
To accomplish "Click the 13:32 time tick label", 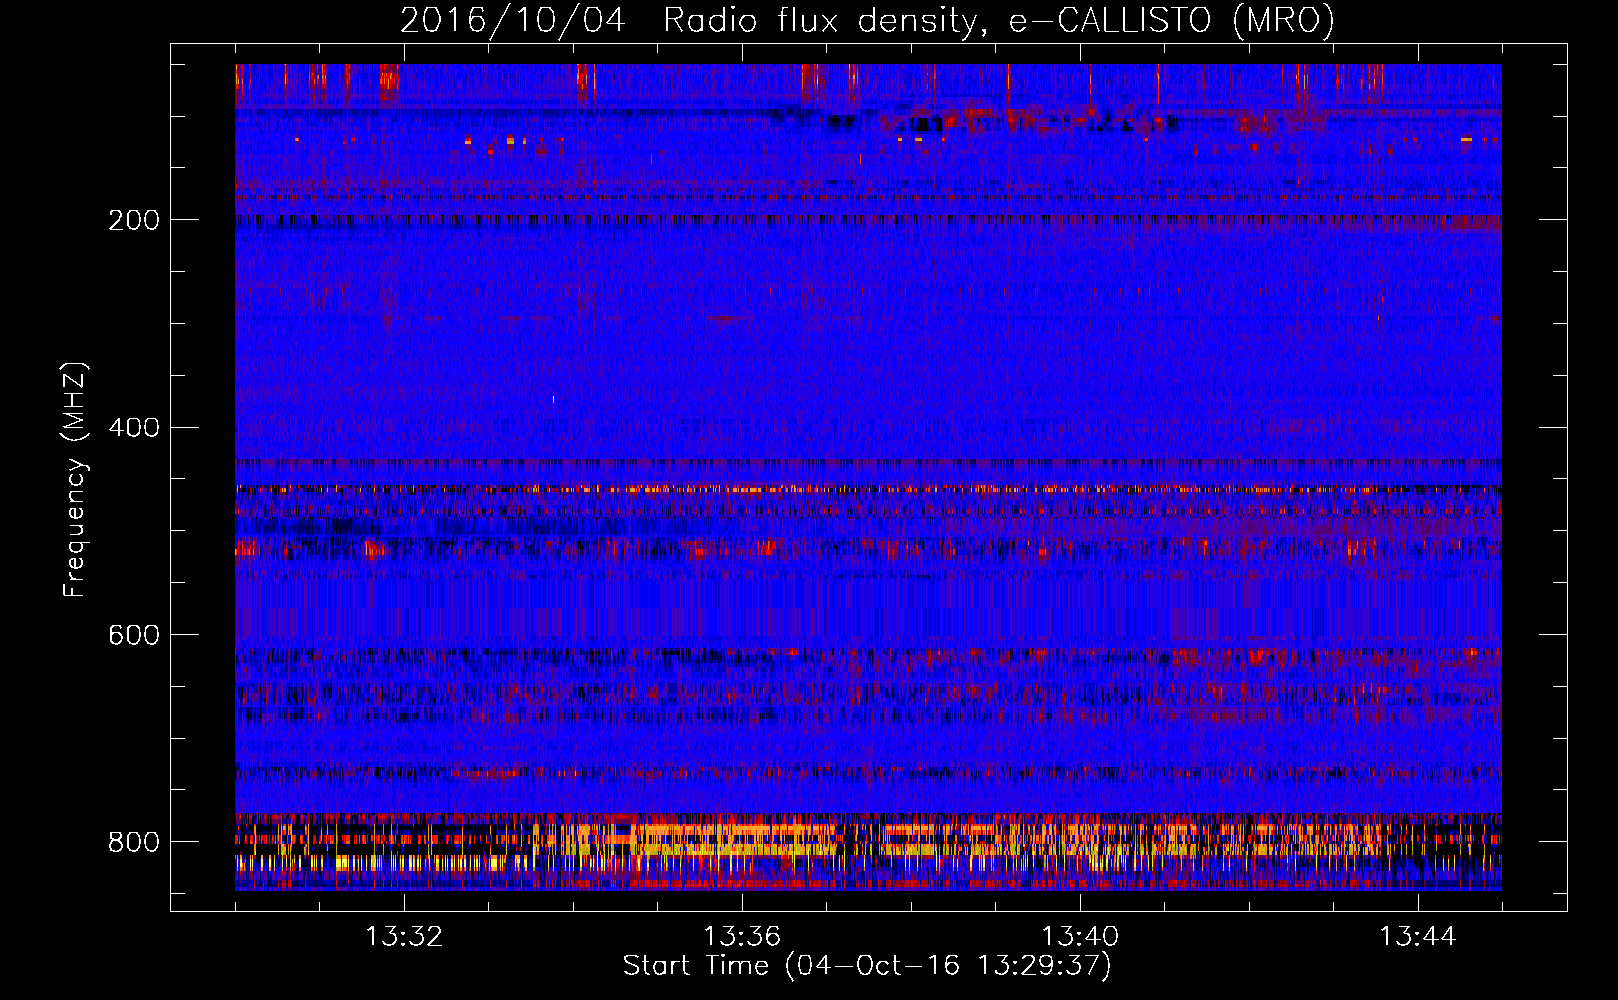I will pos(404,937).
